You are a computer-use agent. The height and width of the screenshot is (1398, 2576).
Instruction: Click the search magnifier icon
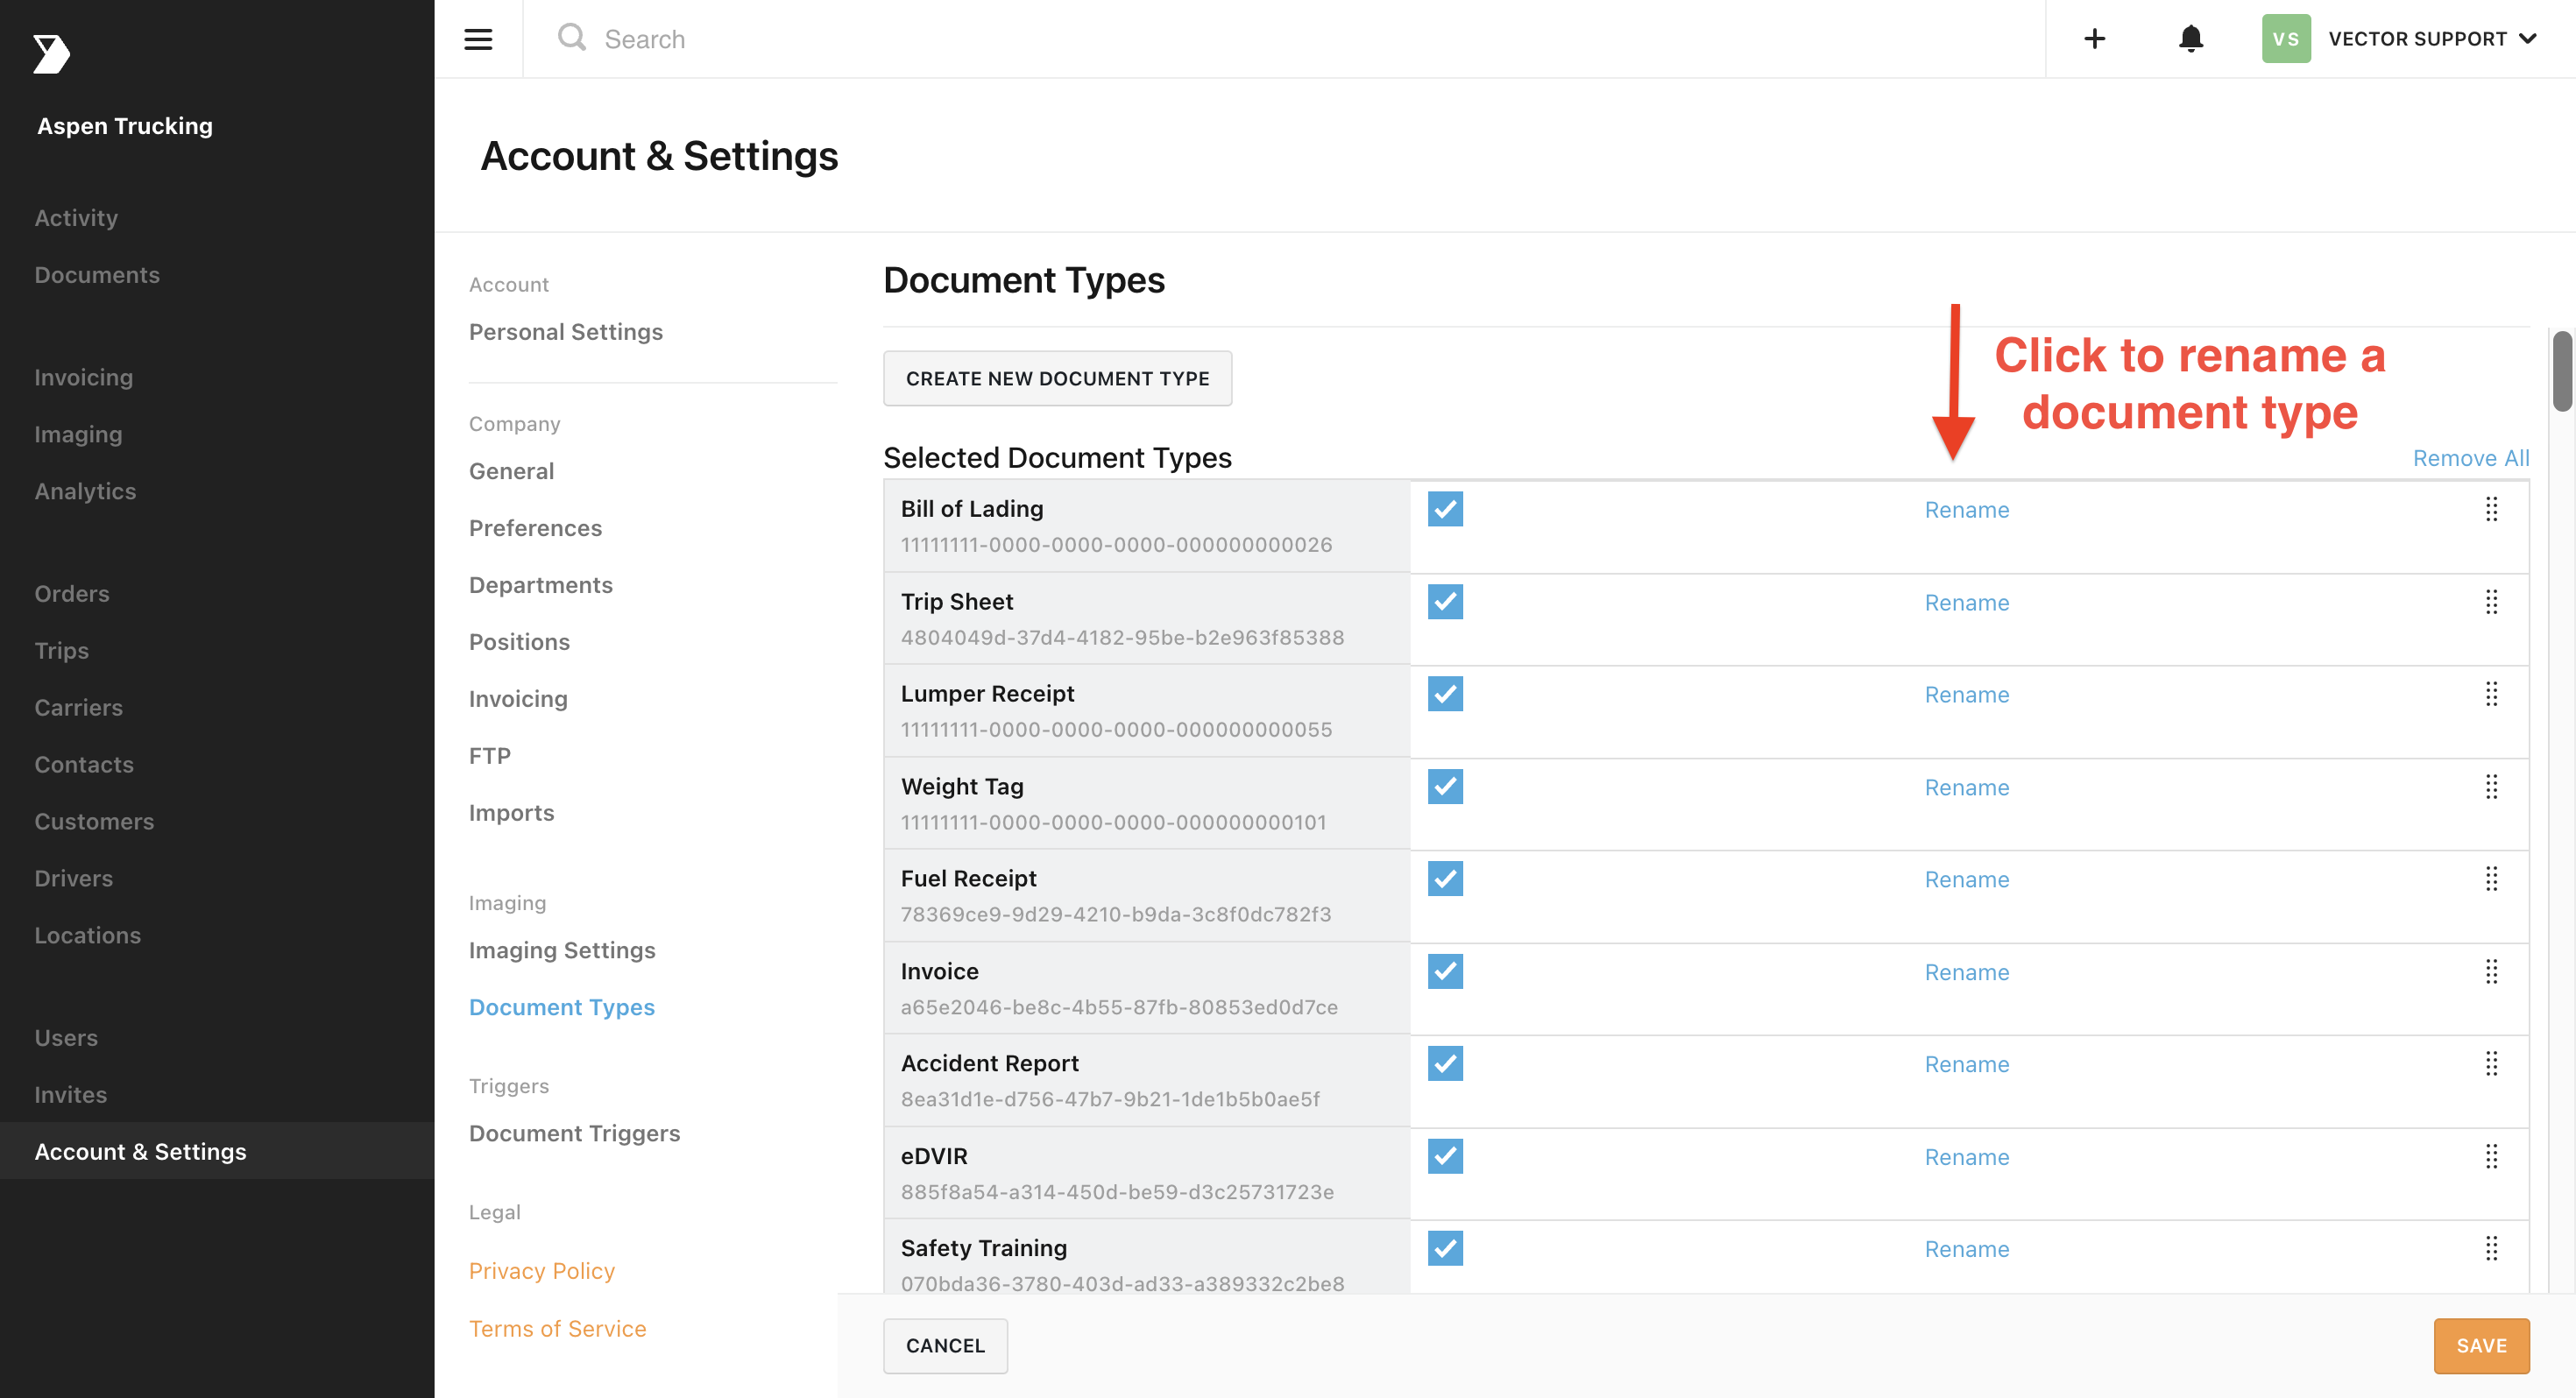(x=571, y=38)
